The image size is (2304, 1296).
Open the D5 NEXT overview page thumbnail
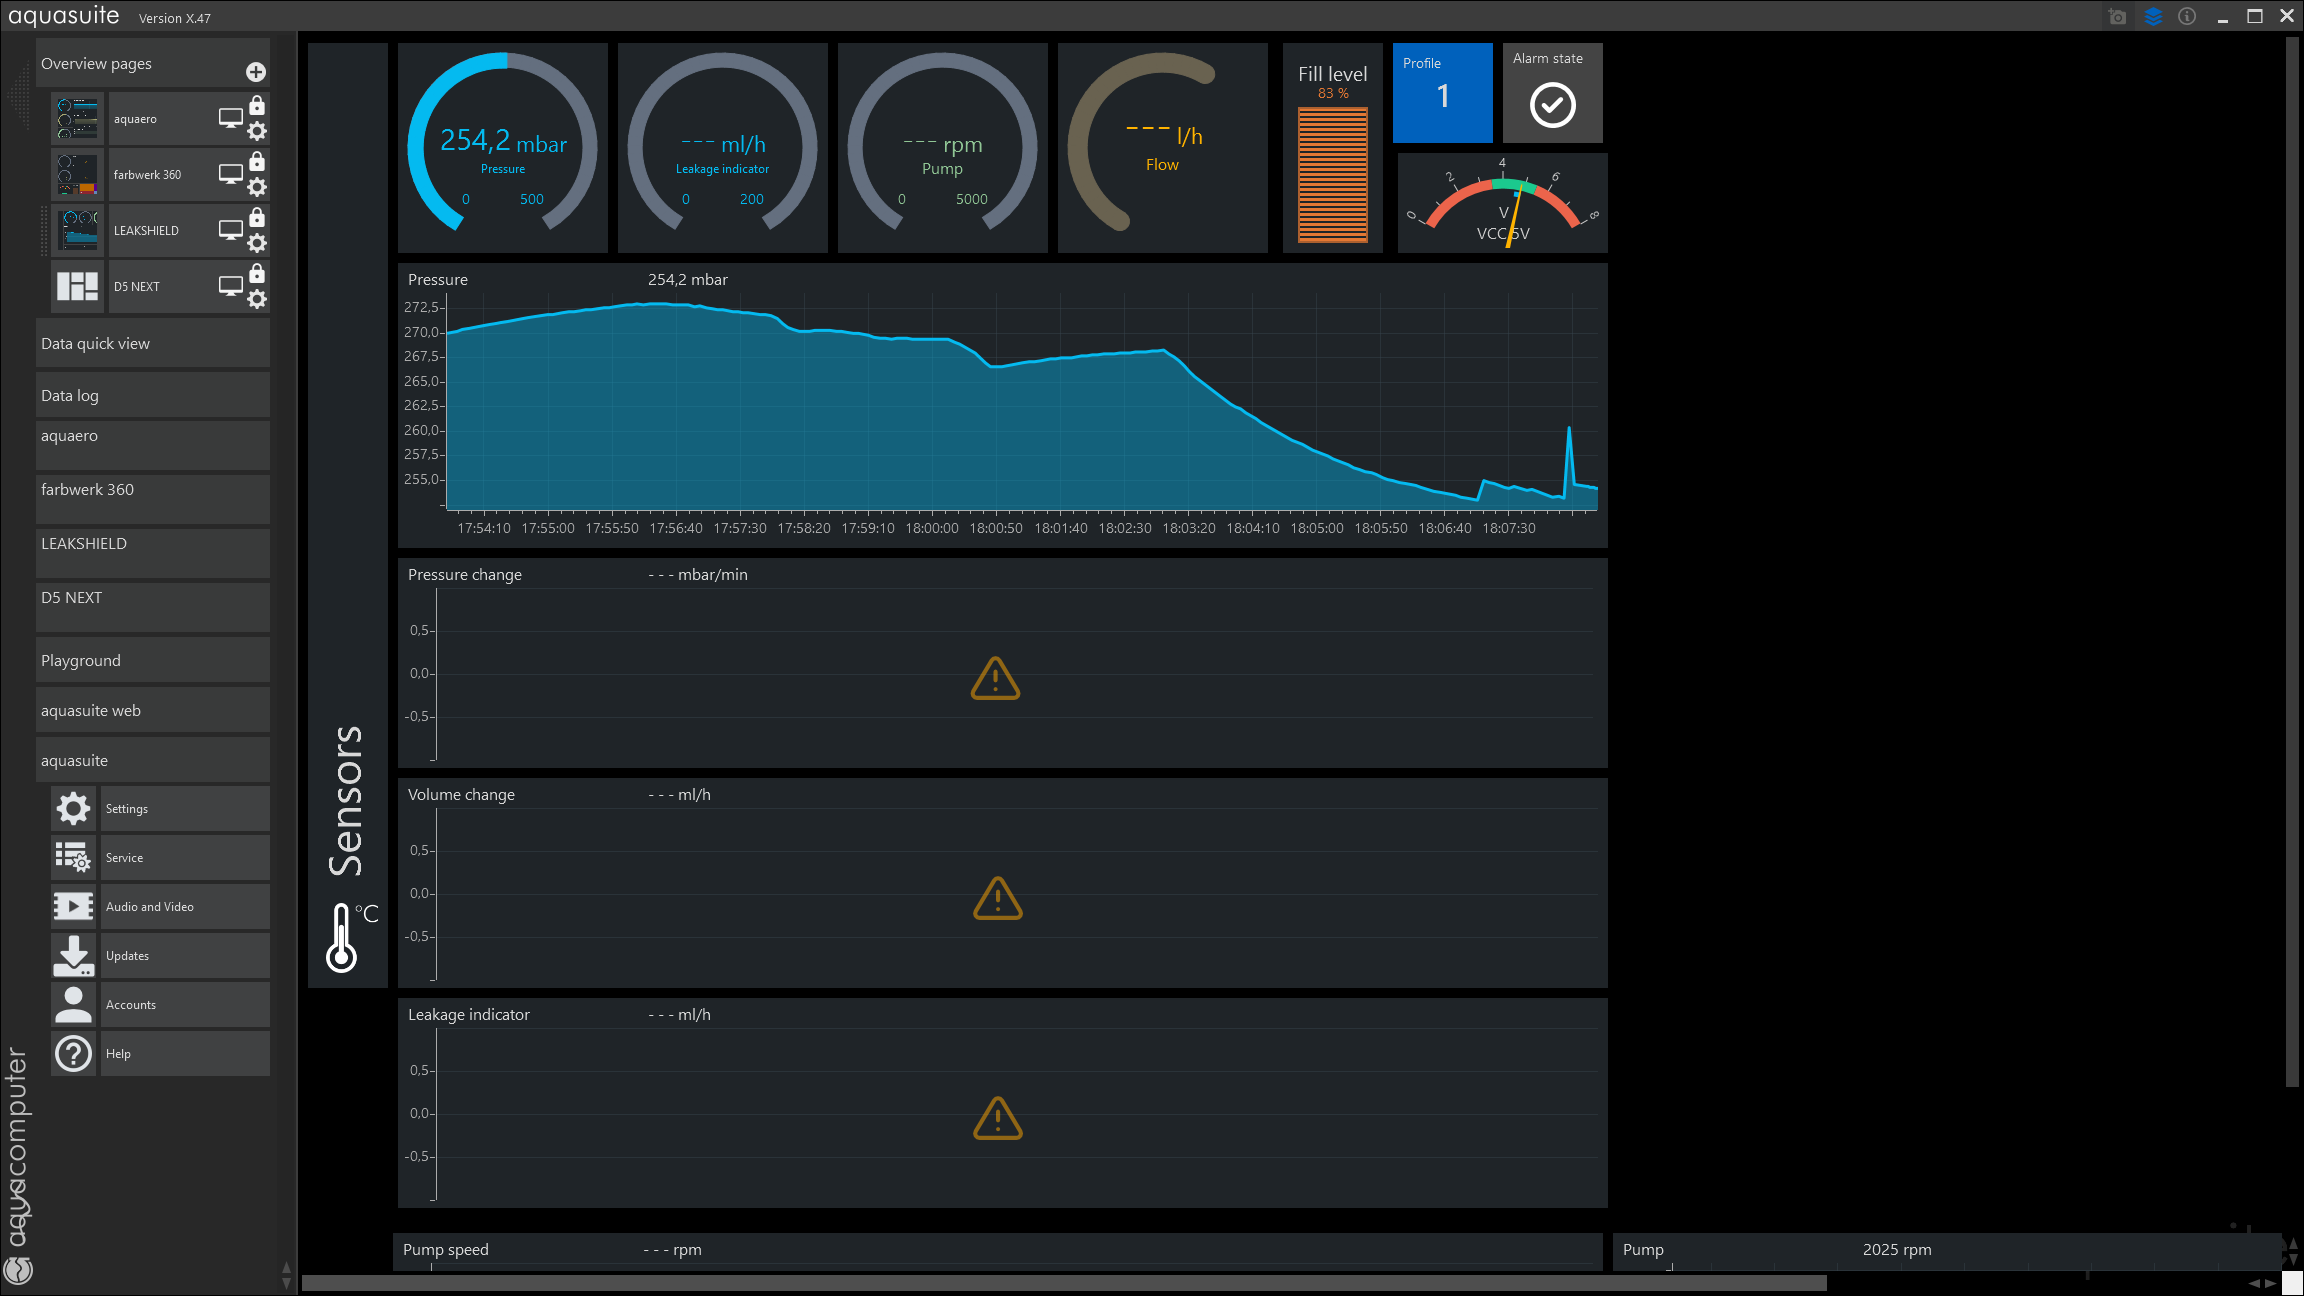pyautogui.click(x=77, y=287)
